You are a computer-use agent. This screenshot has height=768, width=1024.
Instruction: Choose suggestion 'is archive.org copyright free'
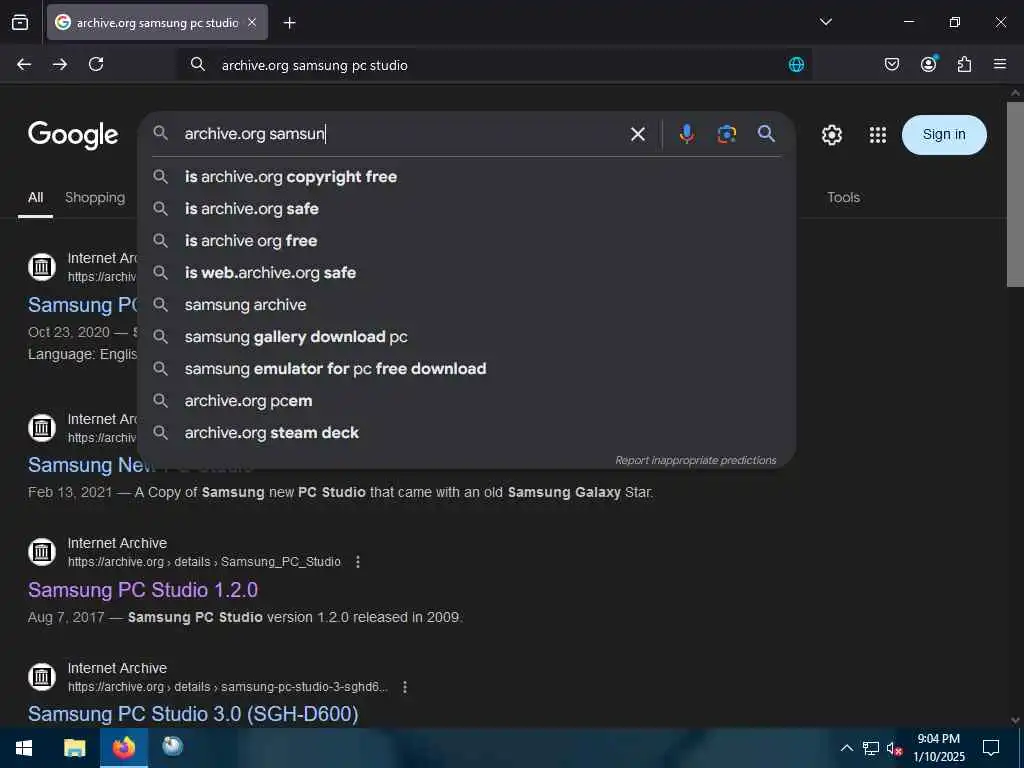(466, 177)
